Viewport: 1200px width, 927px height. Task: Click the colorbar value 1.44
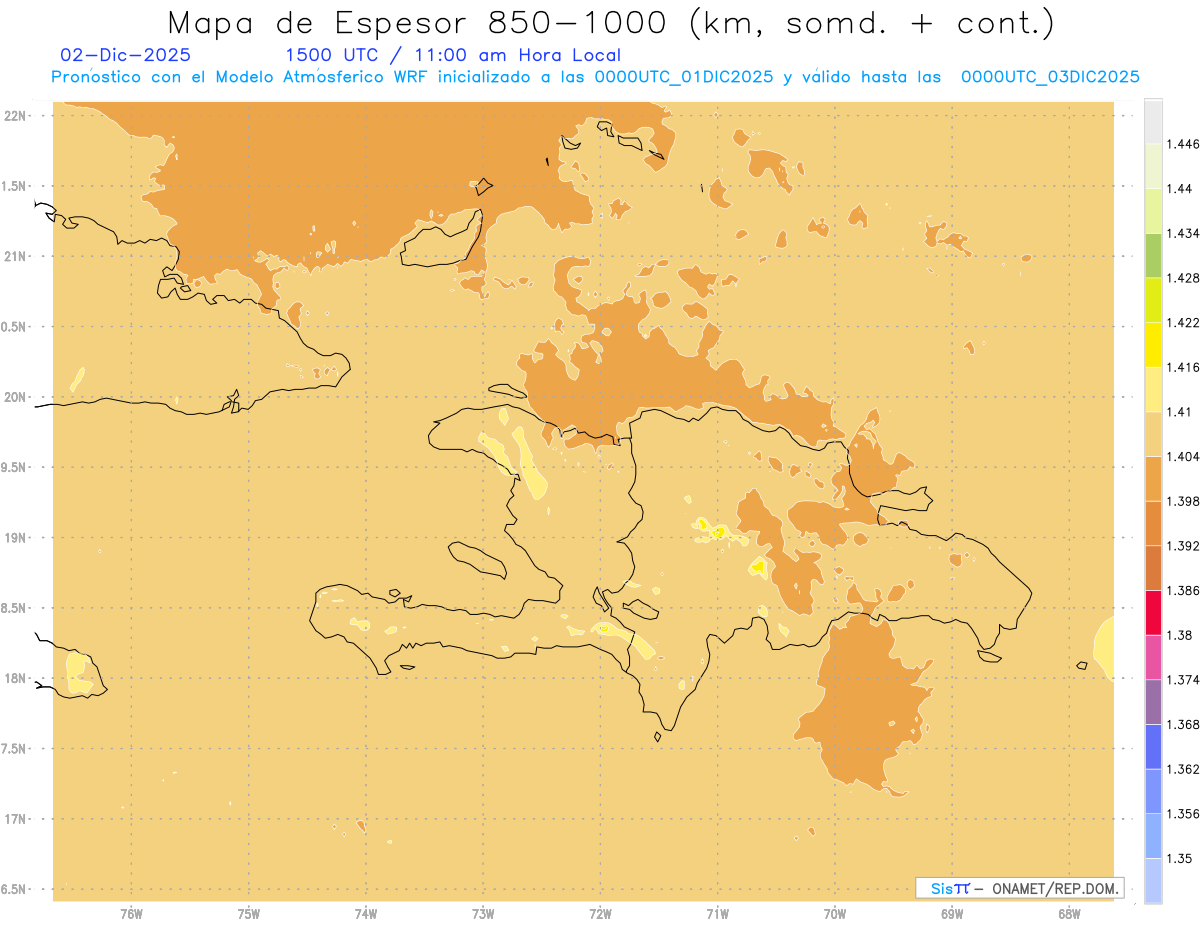[1180, 188]
